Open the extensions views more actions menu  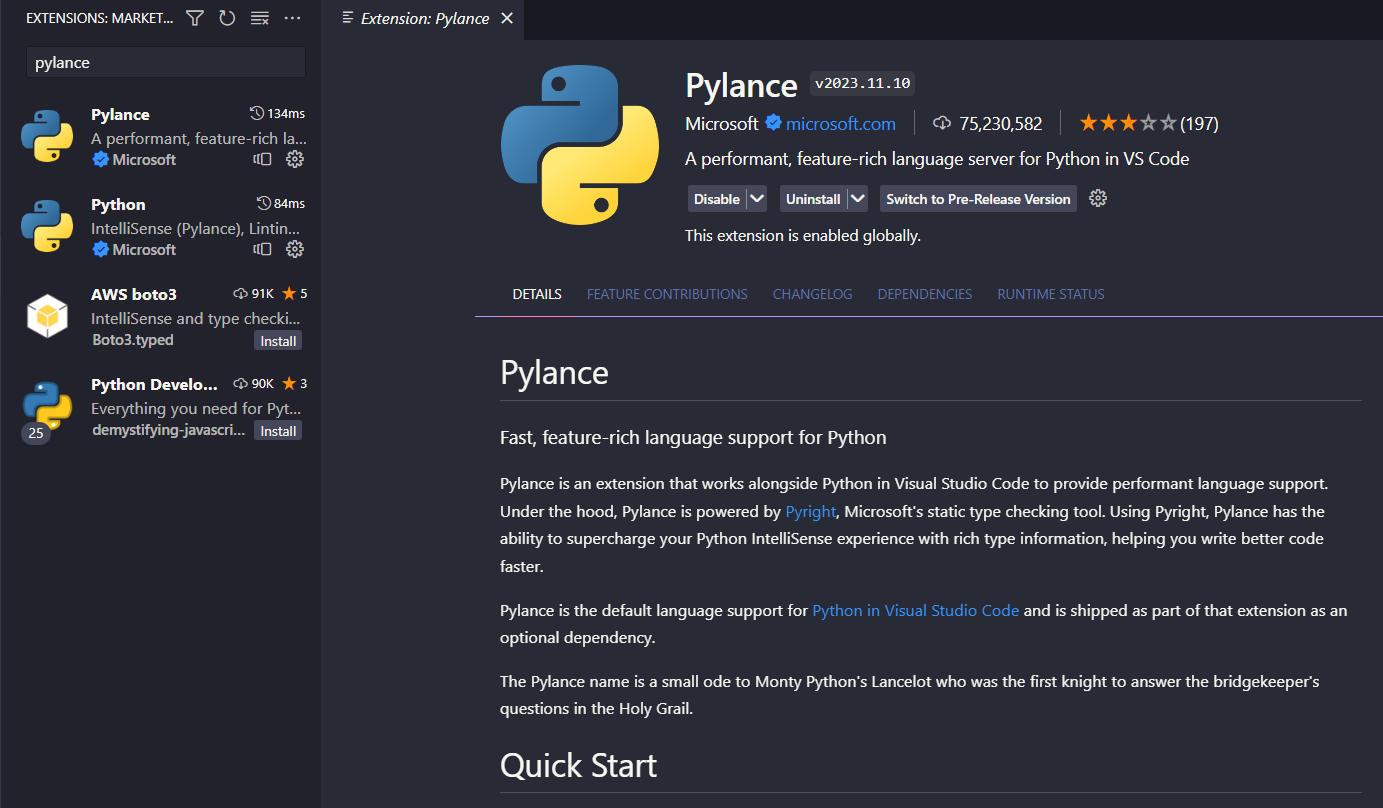pos(292,18)
